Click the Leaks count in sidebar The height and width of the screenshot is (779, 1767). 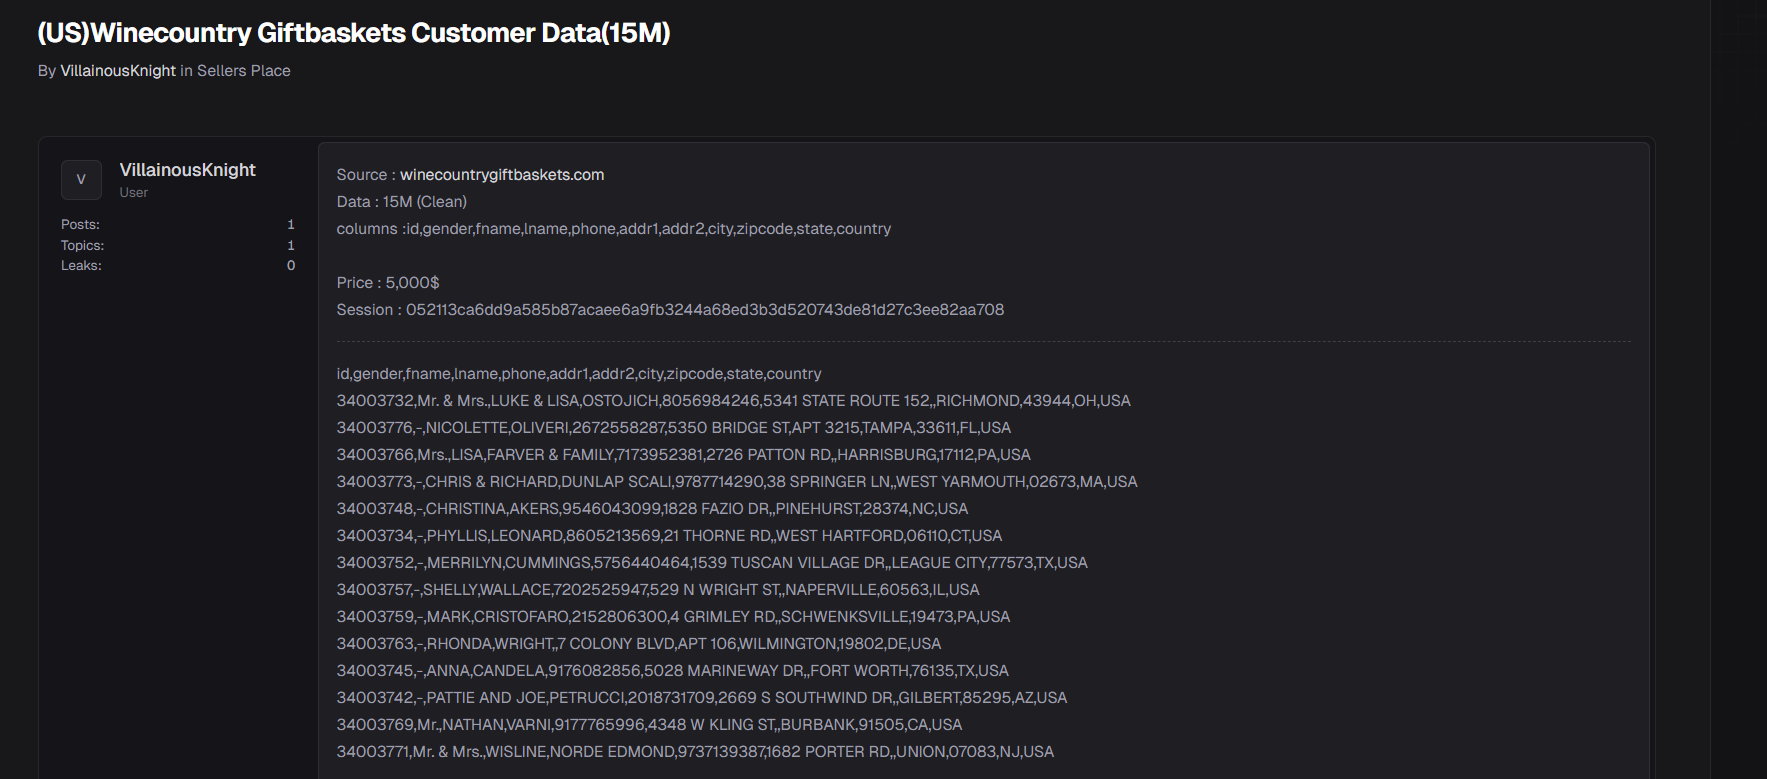click(x=291, y=266)
